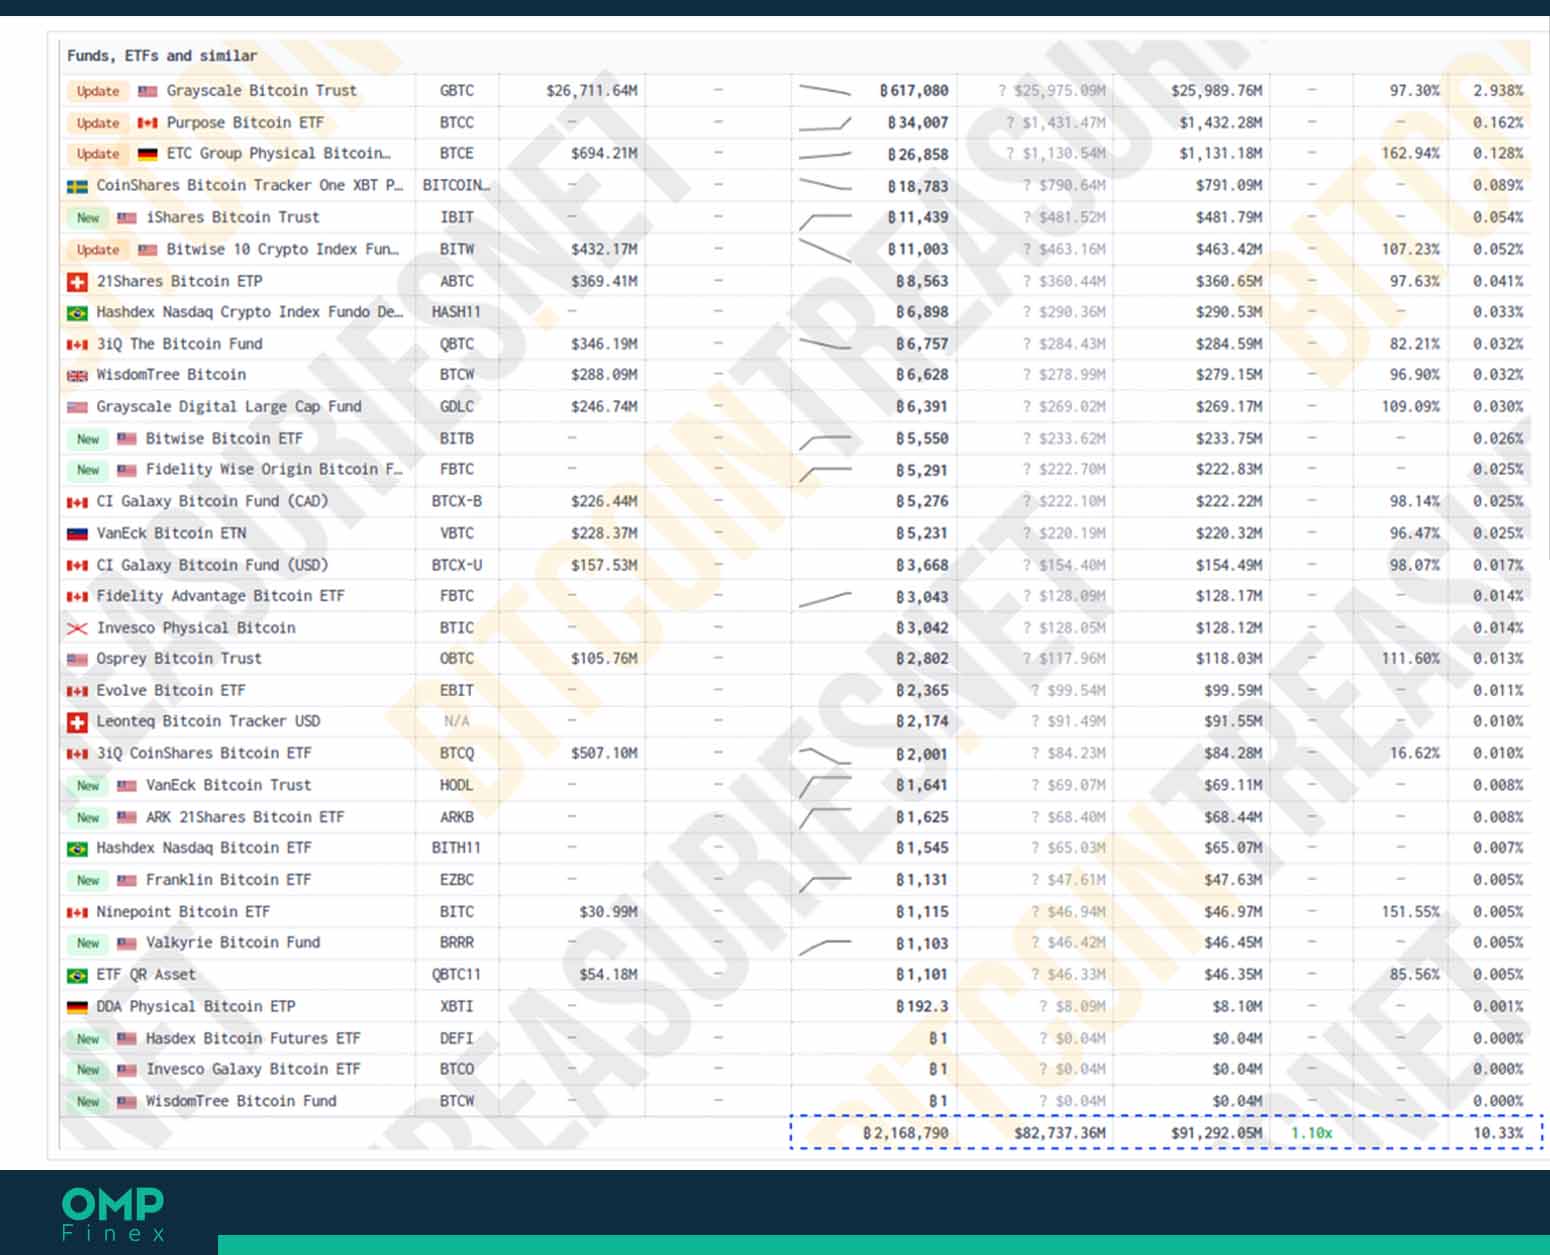Click the total percentage 10.33%
The height and width of the screenshot is (1255, 1550).
[x=1498, y=1134]
